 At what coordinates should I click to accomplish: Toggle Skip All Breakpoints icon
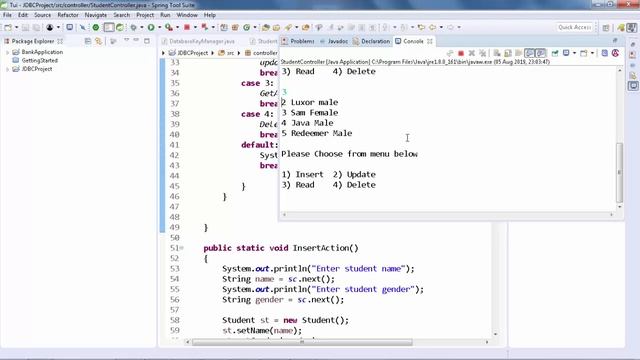pyautogui.click(x=82, y=27)
